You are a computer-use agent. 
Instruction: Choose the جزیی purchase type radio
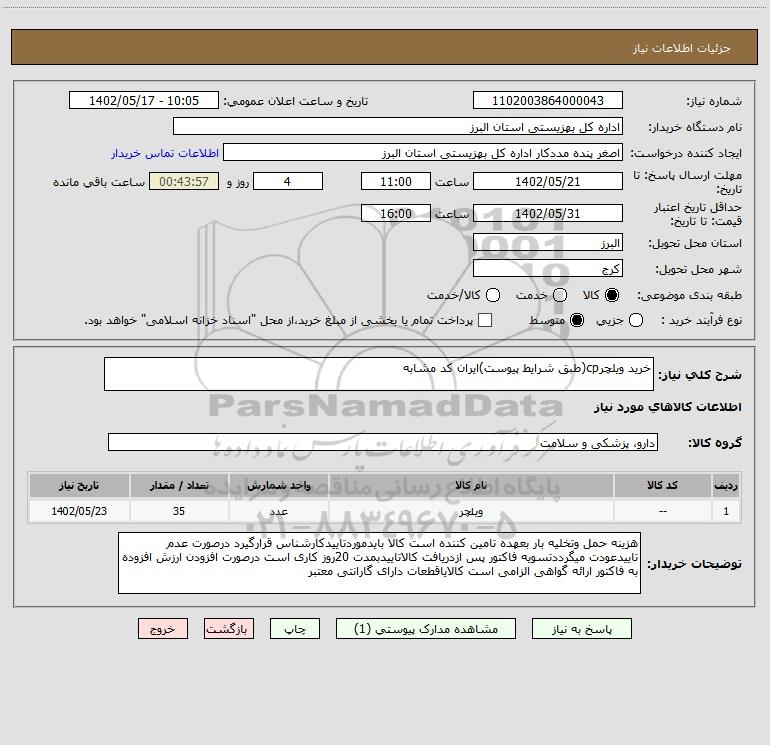[635, 320]
